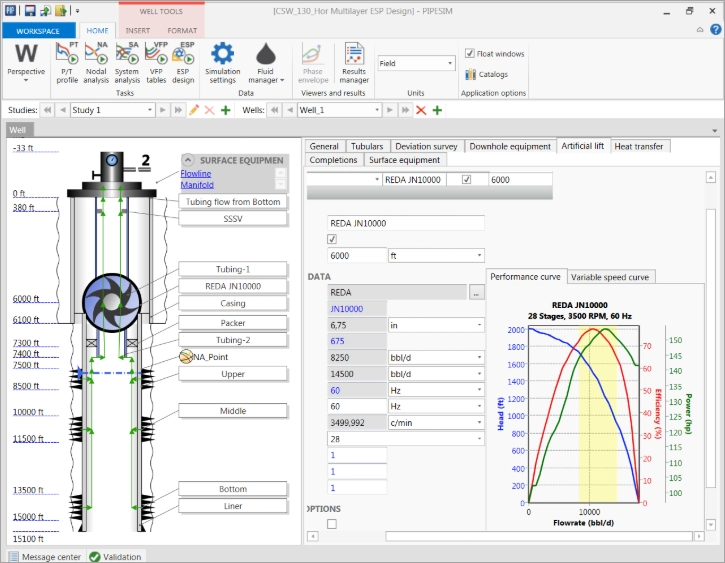Open the Phase envelope viewer

(x=313, y=63)
